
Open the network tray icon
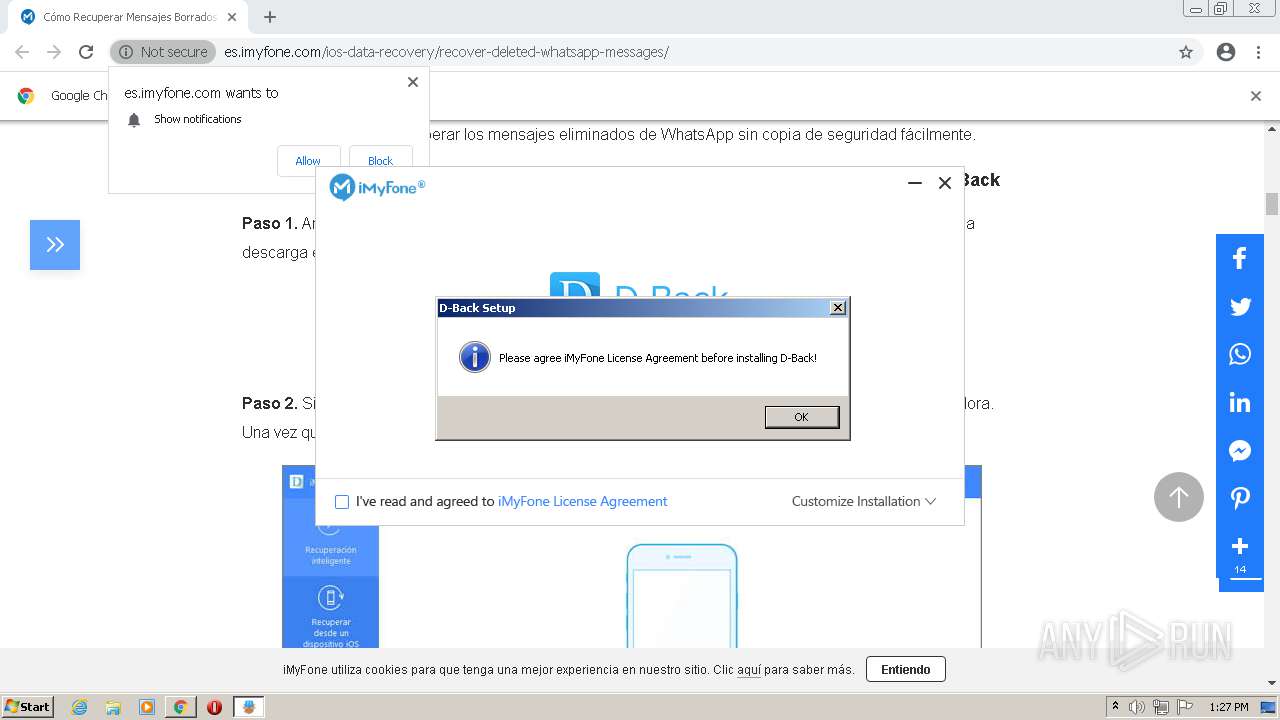click(x=1161, y=707)
